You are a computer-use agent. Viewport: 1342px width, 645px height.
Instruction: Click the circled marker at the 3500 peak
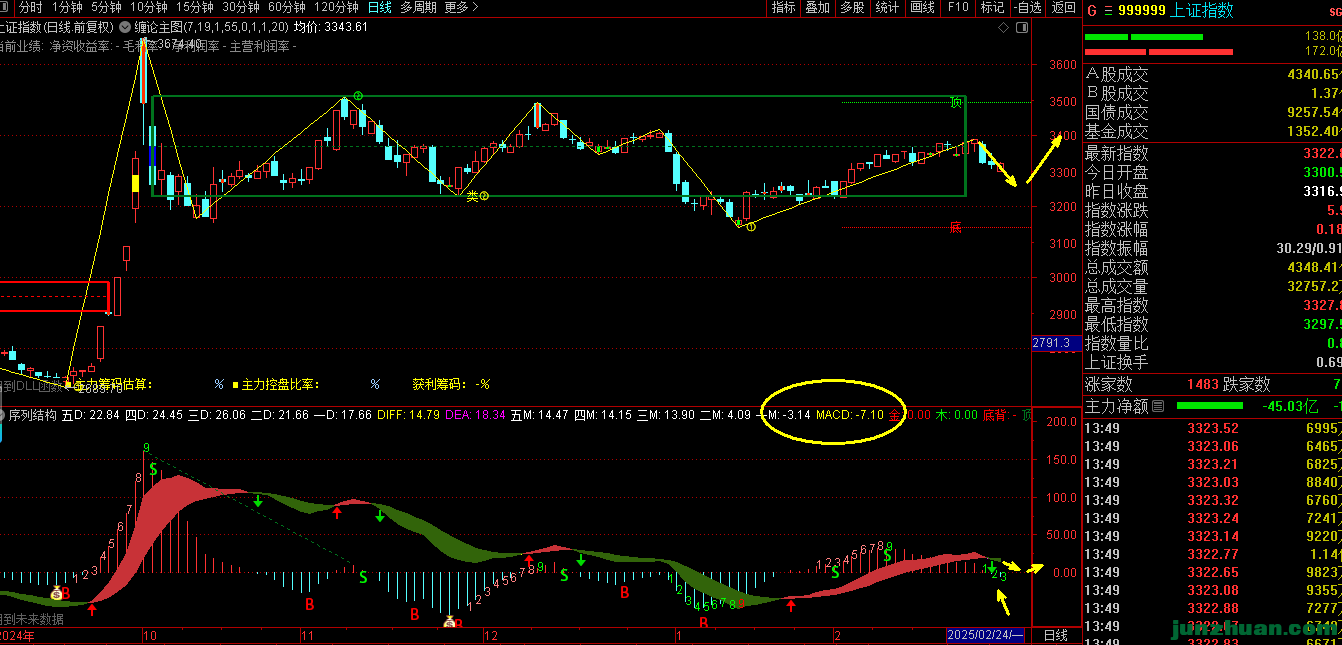[x=358, y=96]
